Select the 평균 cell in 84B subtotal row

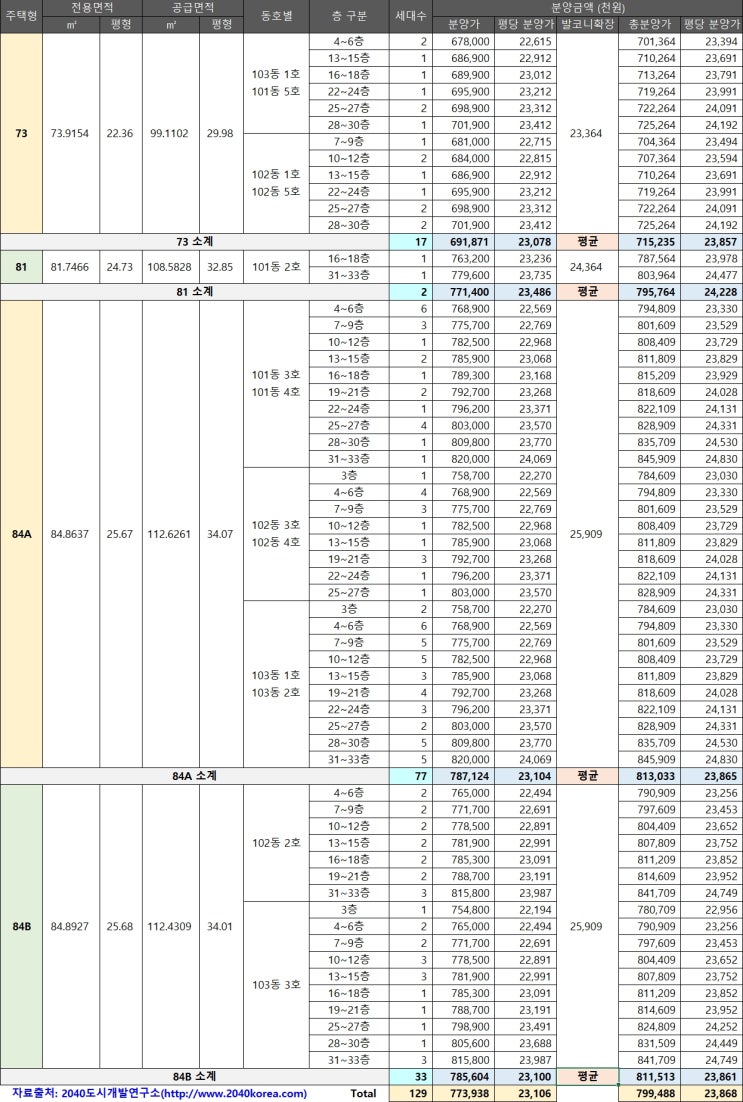pos(588,1077)
